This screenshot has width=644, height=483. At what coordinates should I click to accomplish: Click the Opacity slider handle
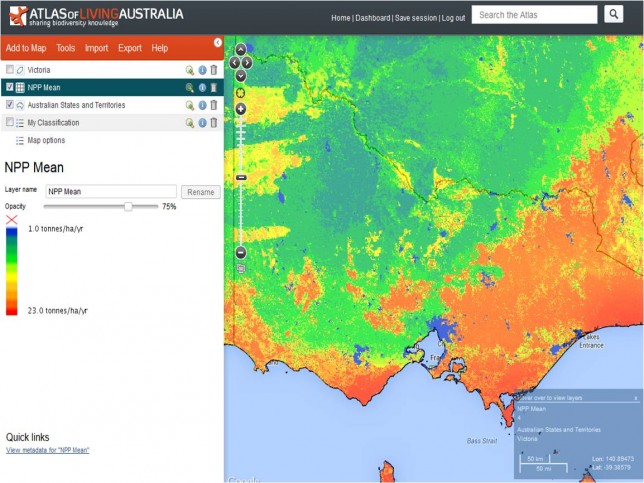(x=128, y=206)
